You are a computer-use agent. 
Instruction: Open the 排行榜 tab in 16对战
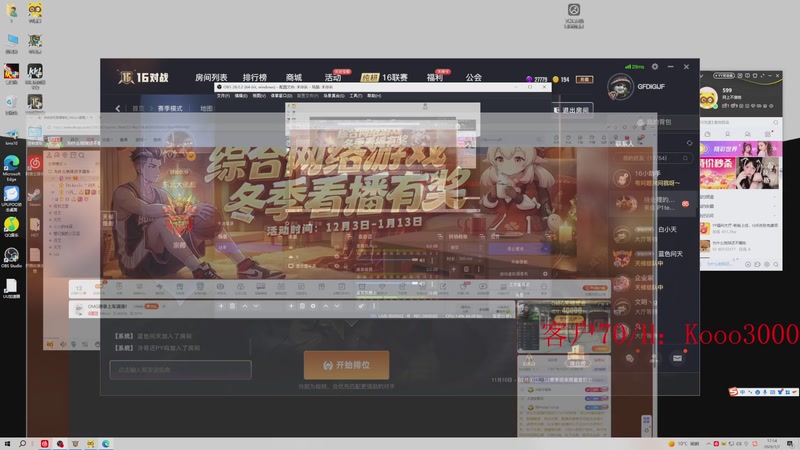pos(255,78)
